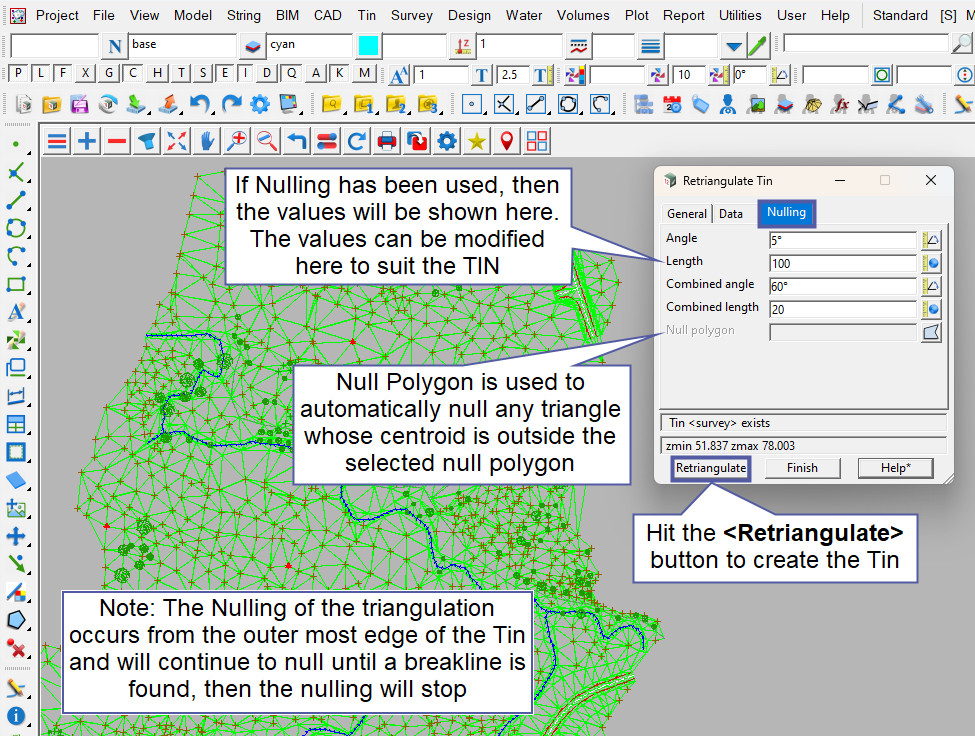Click the zoom in magnifier in view toolbar
Viewport: 975px width, 736px height.
point(237,142)
